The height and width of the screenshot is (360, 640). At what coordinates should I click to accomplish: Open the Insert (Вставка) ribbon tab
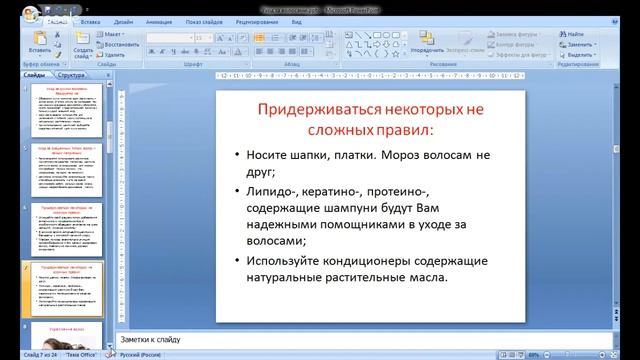[x=90, y=22]
